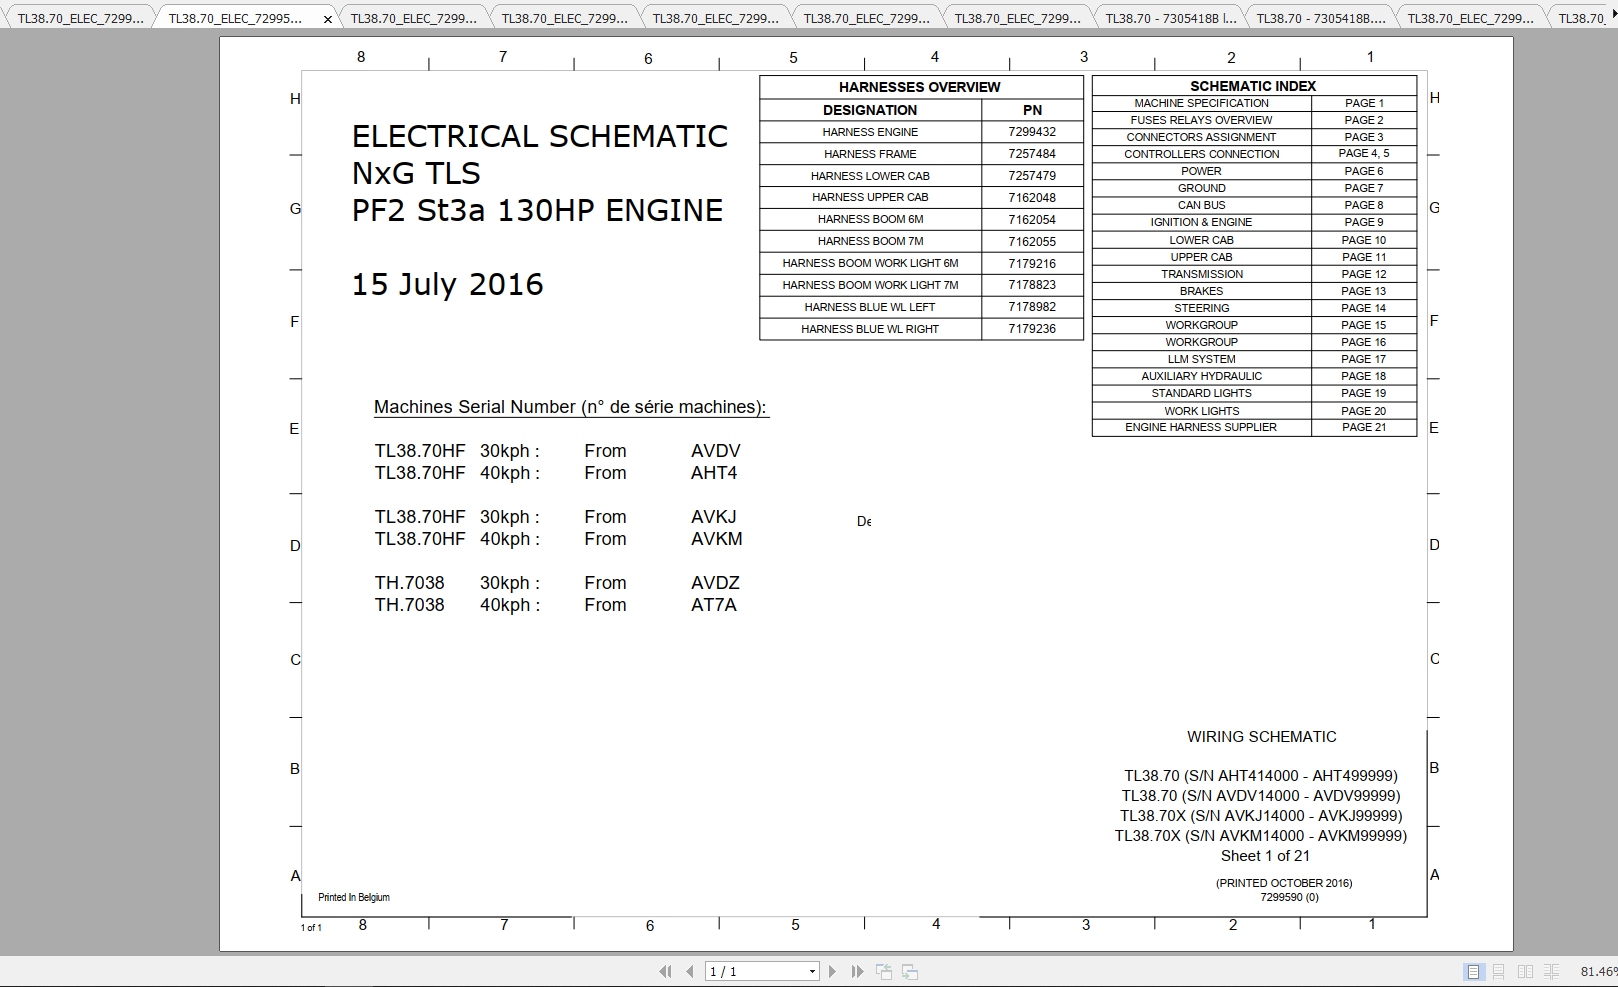Viewport: 1618px width, 987px height.
Task: Select the book view layout icon
Action: pos(1551,971)
